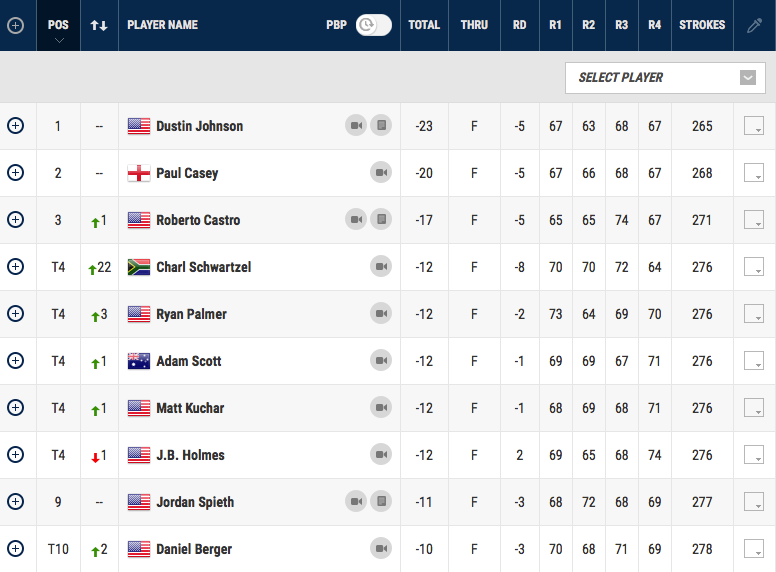The image size is (776, 572).
Task: Sort by the TOTAL column header
Action: click(424, 25)
